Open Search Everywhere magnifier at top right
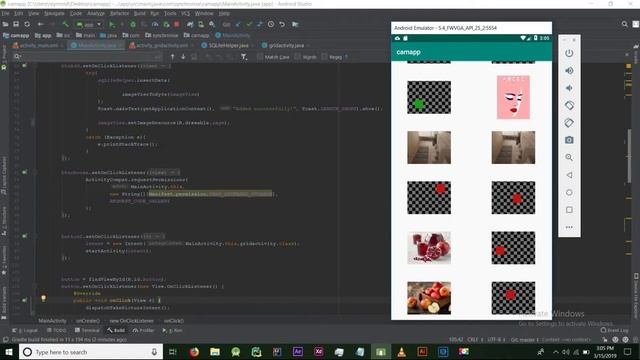 click(x=624, y=24)
